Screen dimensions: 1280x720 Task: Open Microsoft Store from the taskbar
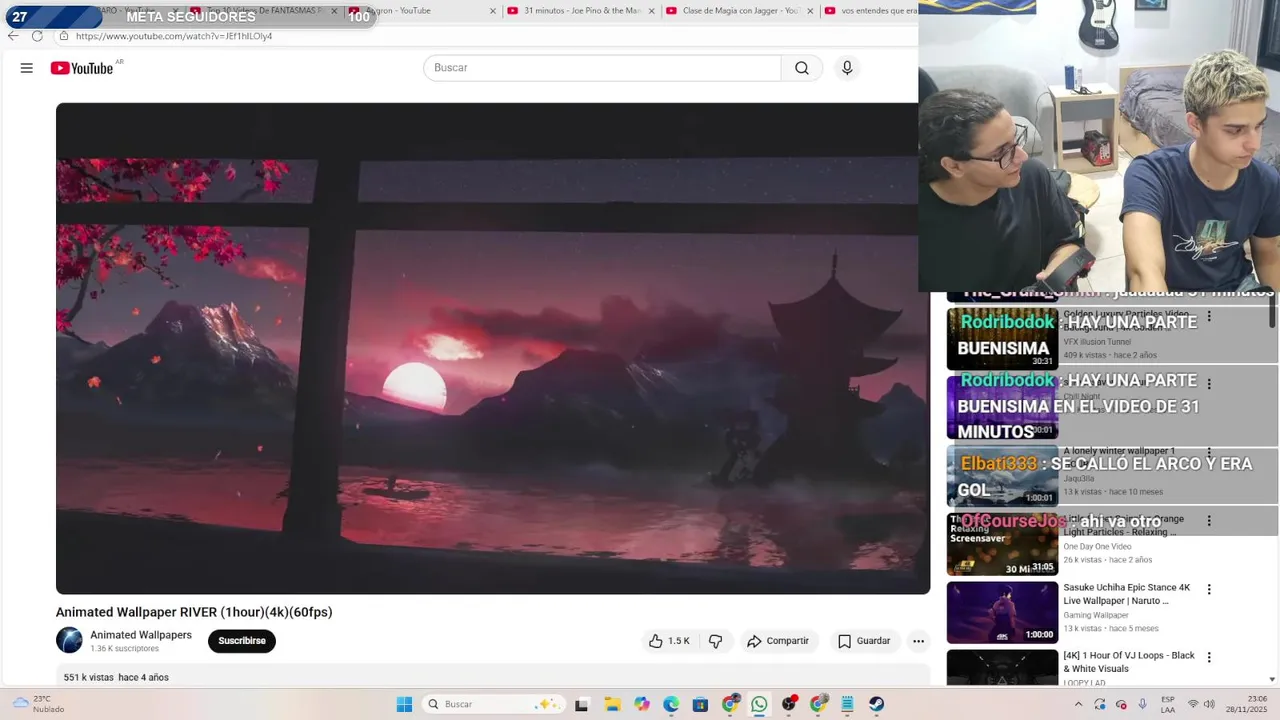[700, 704]
